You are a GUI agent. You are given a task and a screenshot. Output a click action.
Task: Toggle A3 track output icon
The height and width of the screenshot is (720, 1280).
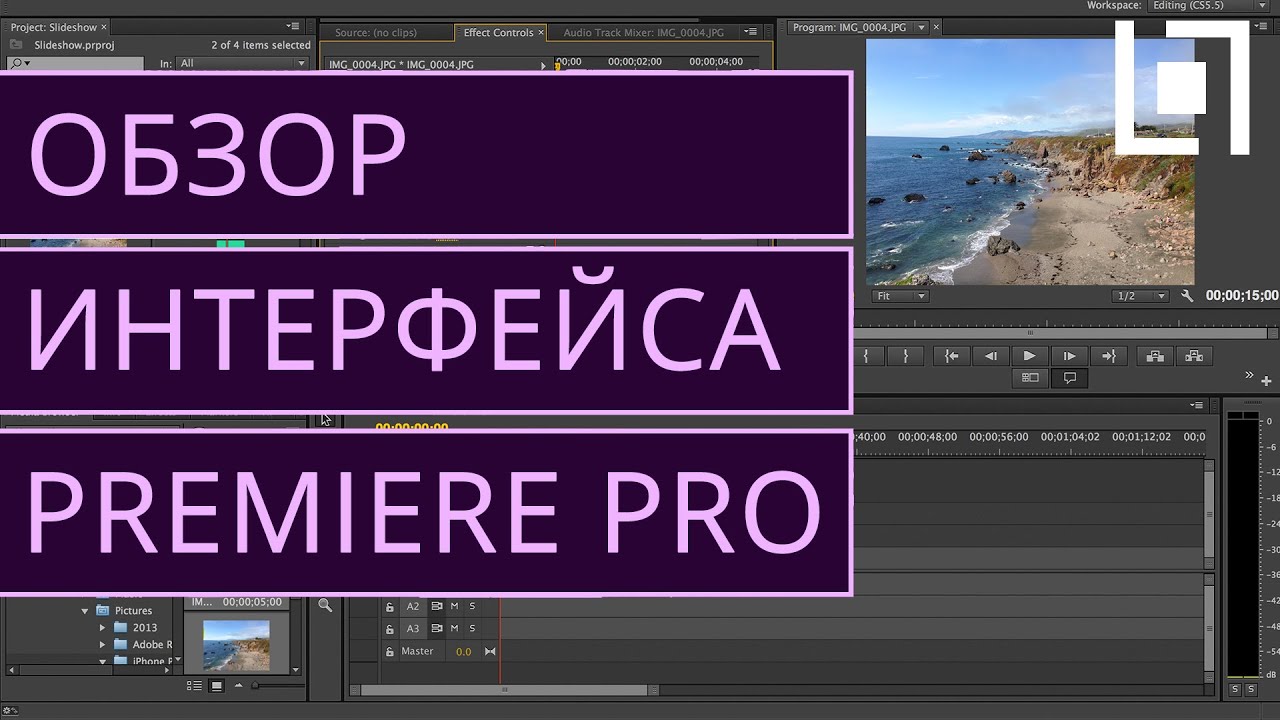click(436, 629)
